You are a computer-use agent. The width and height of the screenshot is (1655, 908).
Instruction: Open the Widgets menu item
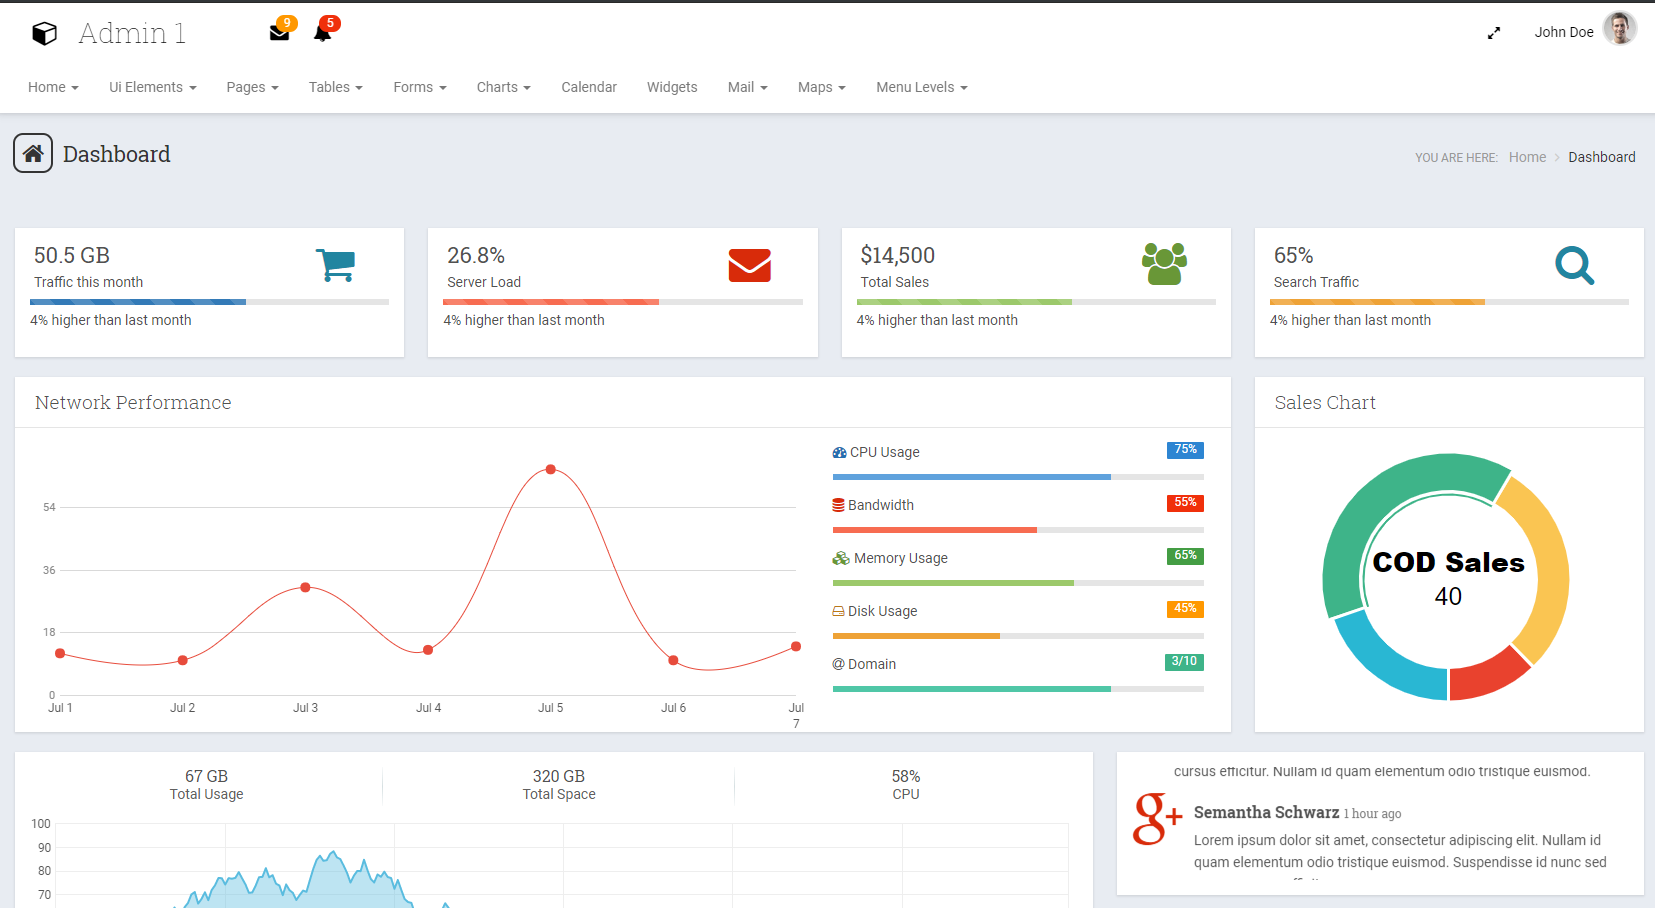pos(672,87)
